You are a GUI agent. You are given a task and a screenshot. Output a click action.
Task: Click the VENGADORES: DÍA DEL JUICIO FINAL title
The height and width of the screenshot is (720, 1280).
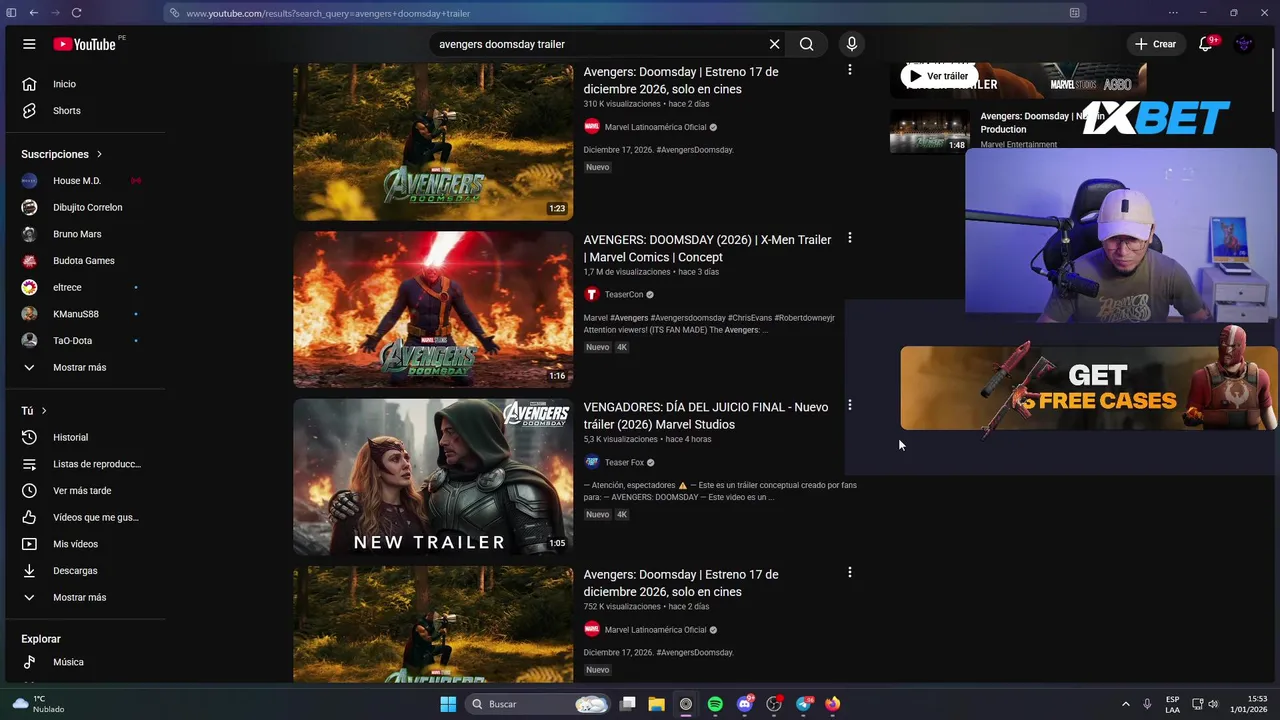tap(706, 416)
